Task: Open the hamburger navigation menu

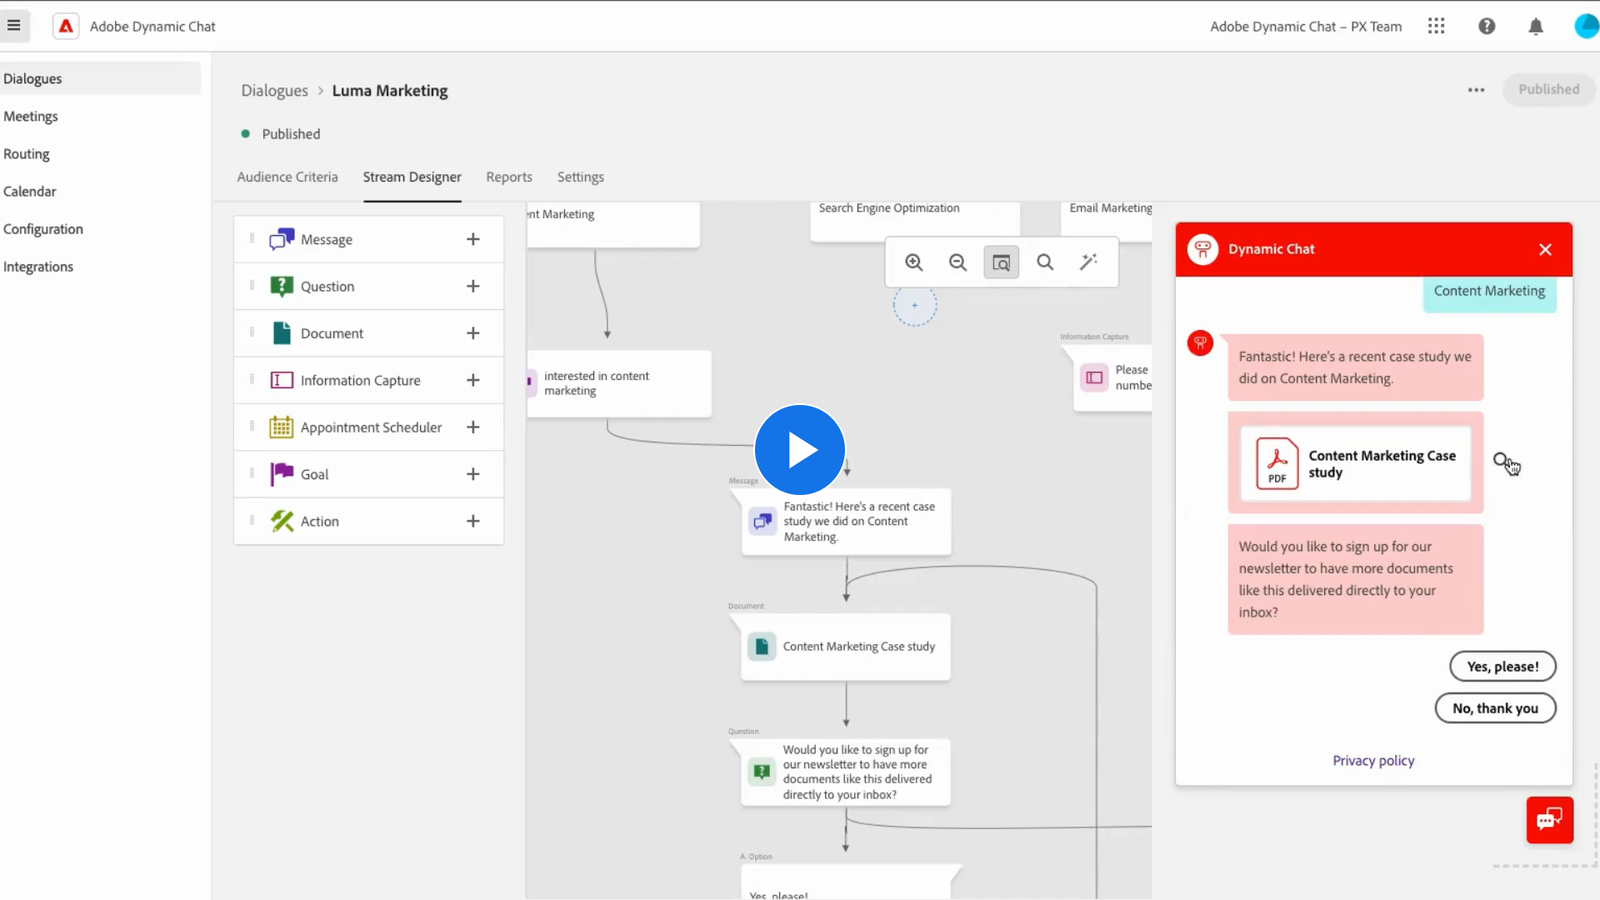Action: pos(14,26)
